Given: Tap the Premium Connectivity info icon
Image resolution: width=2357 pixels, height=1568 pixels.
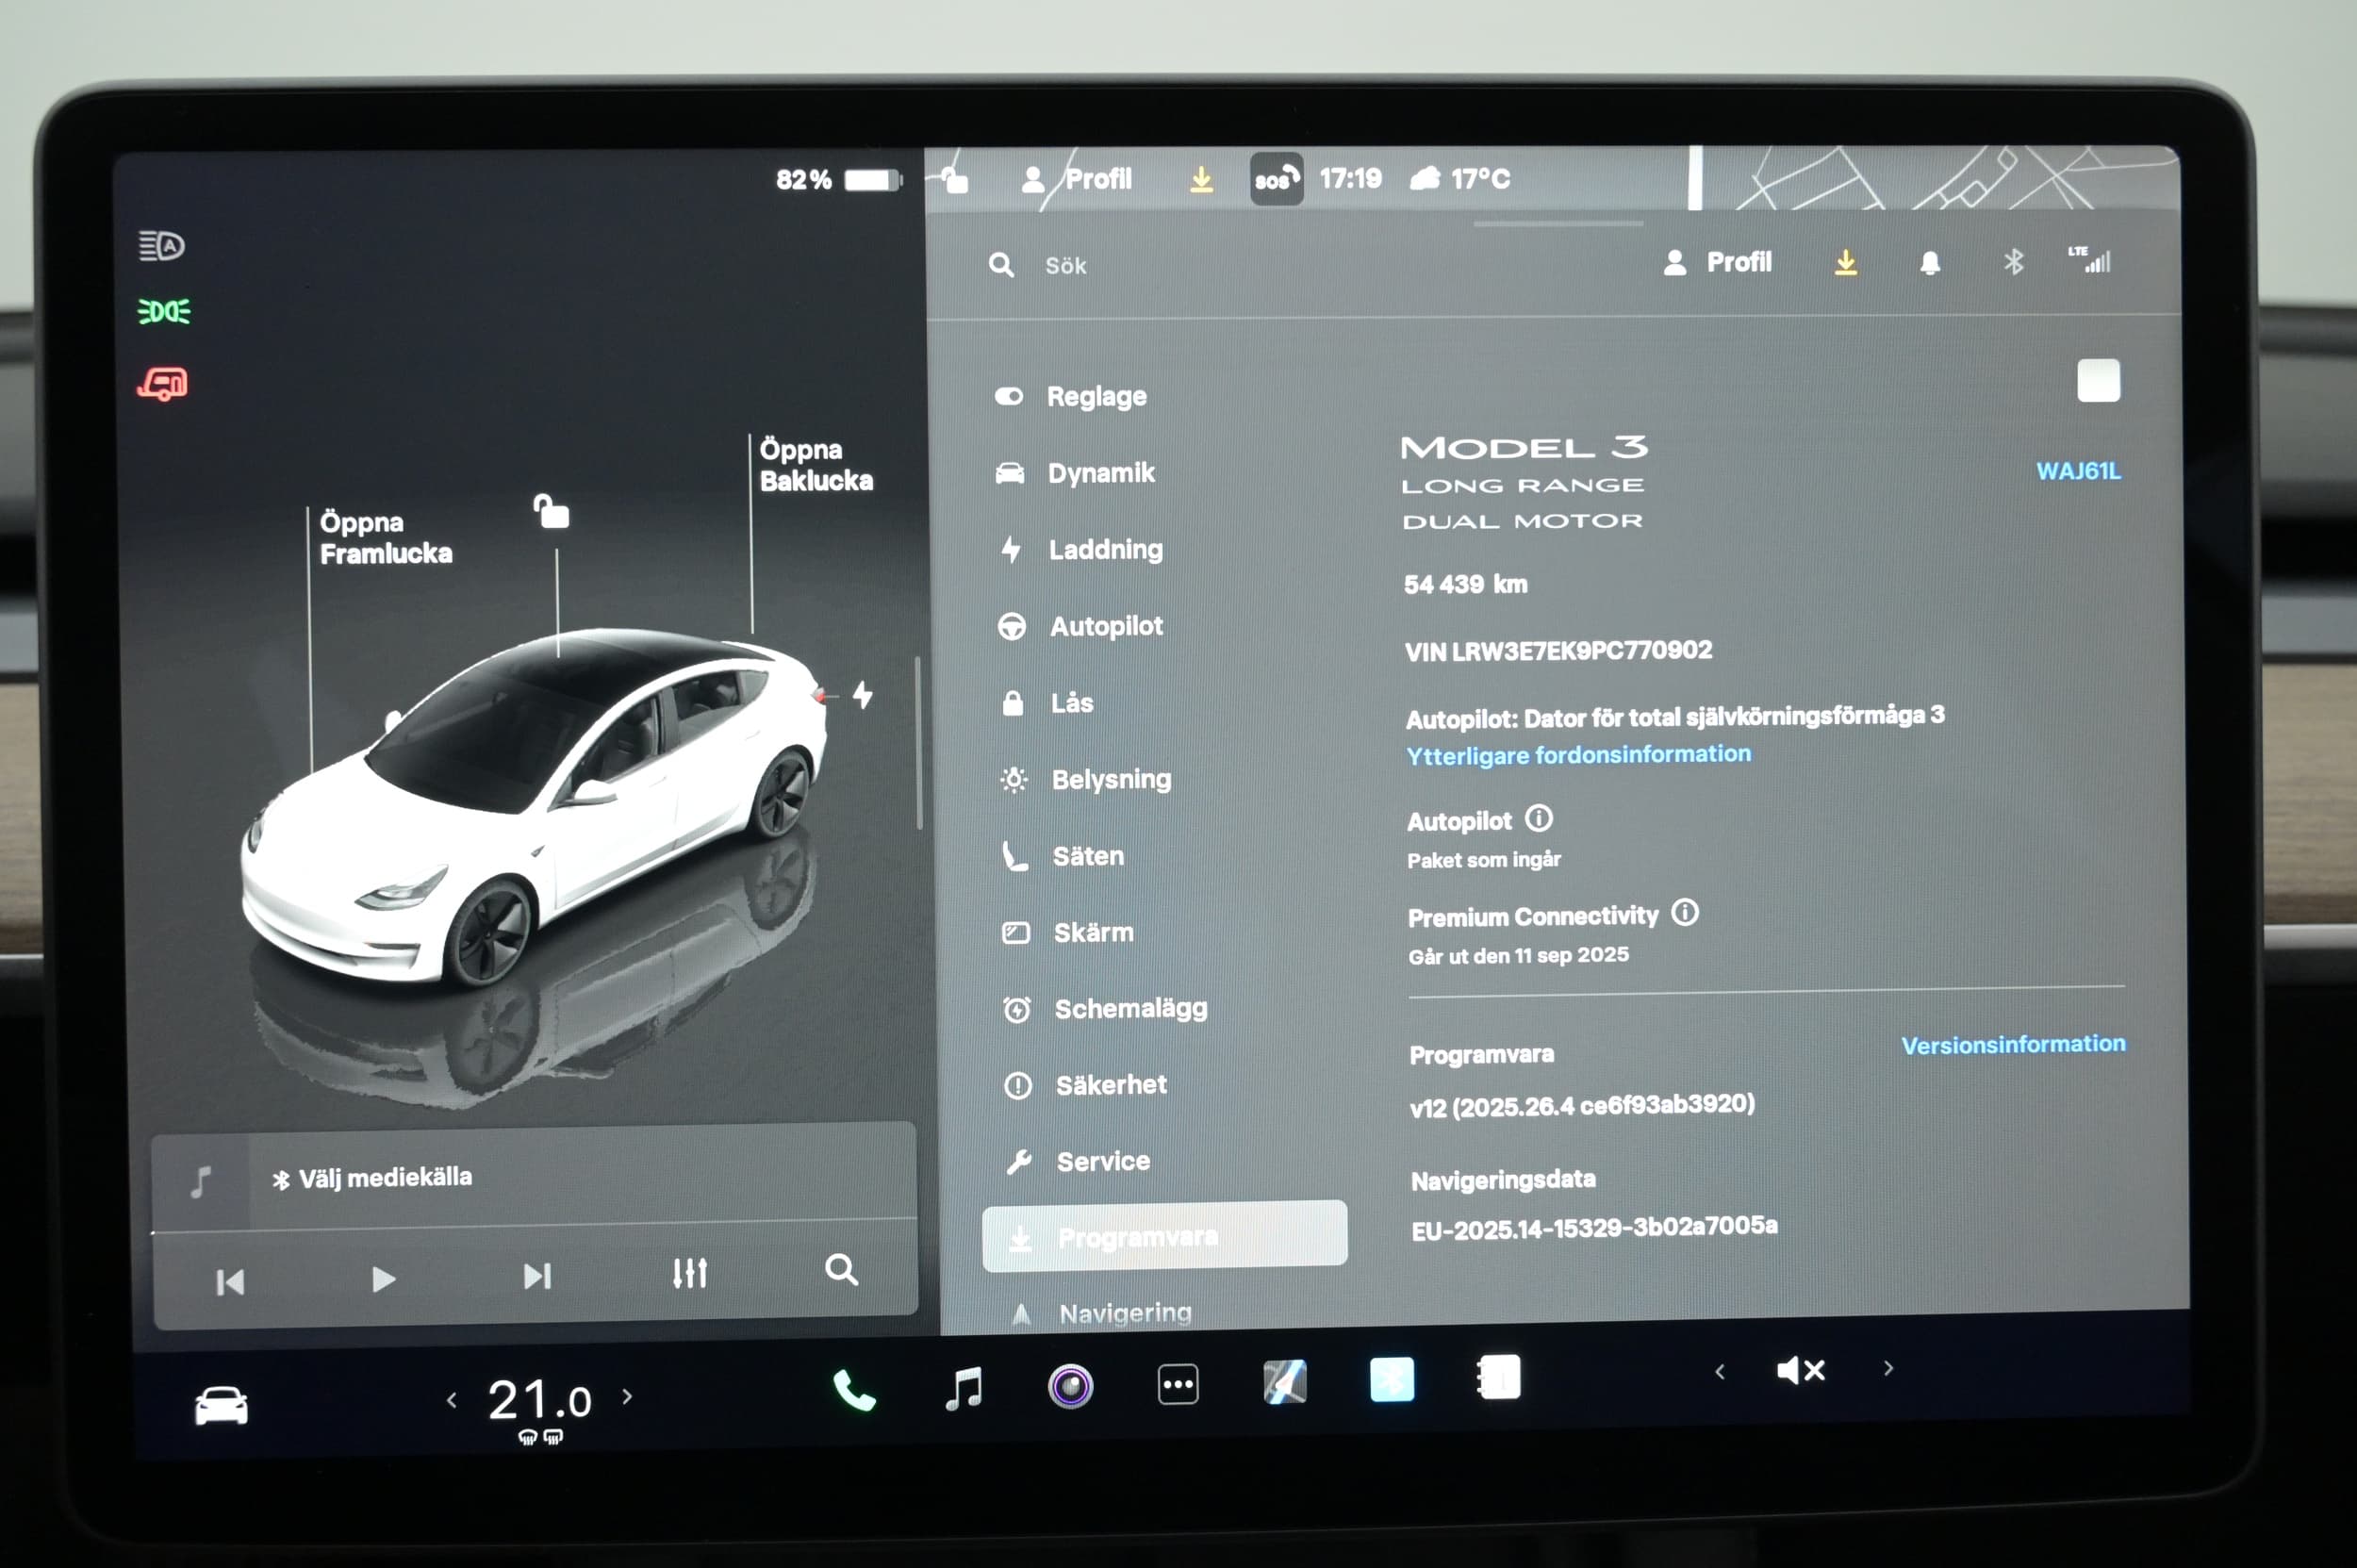Looking at the screenshot, I should click(x=1685, y=912).
